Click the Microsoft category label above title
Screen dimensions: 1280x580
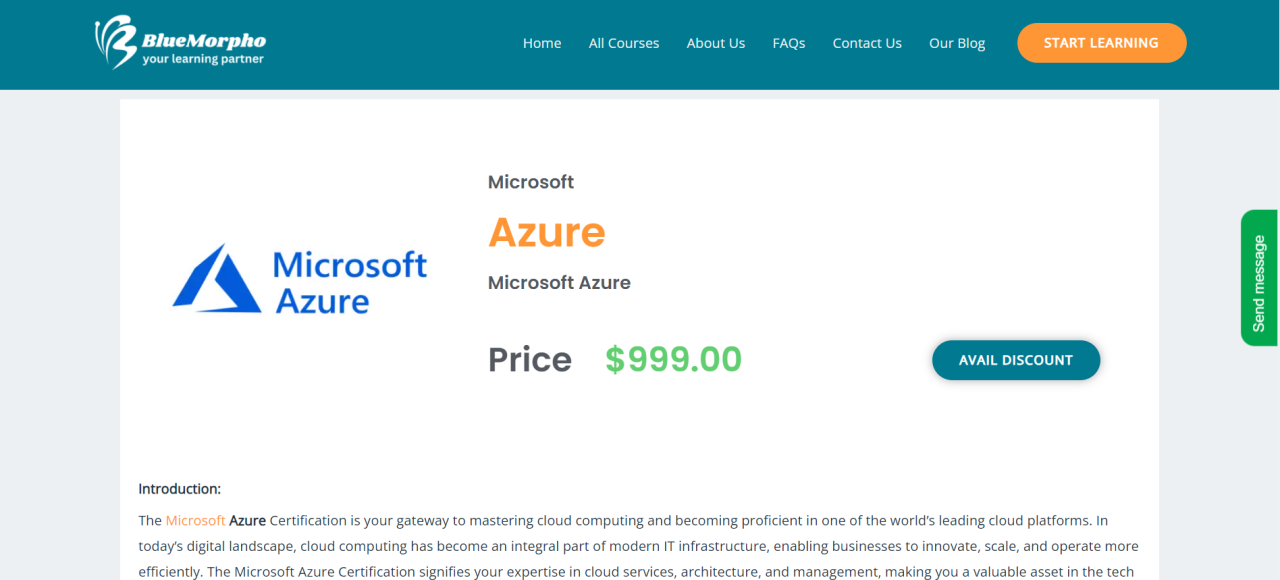(x=531, y=182)
